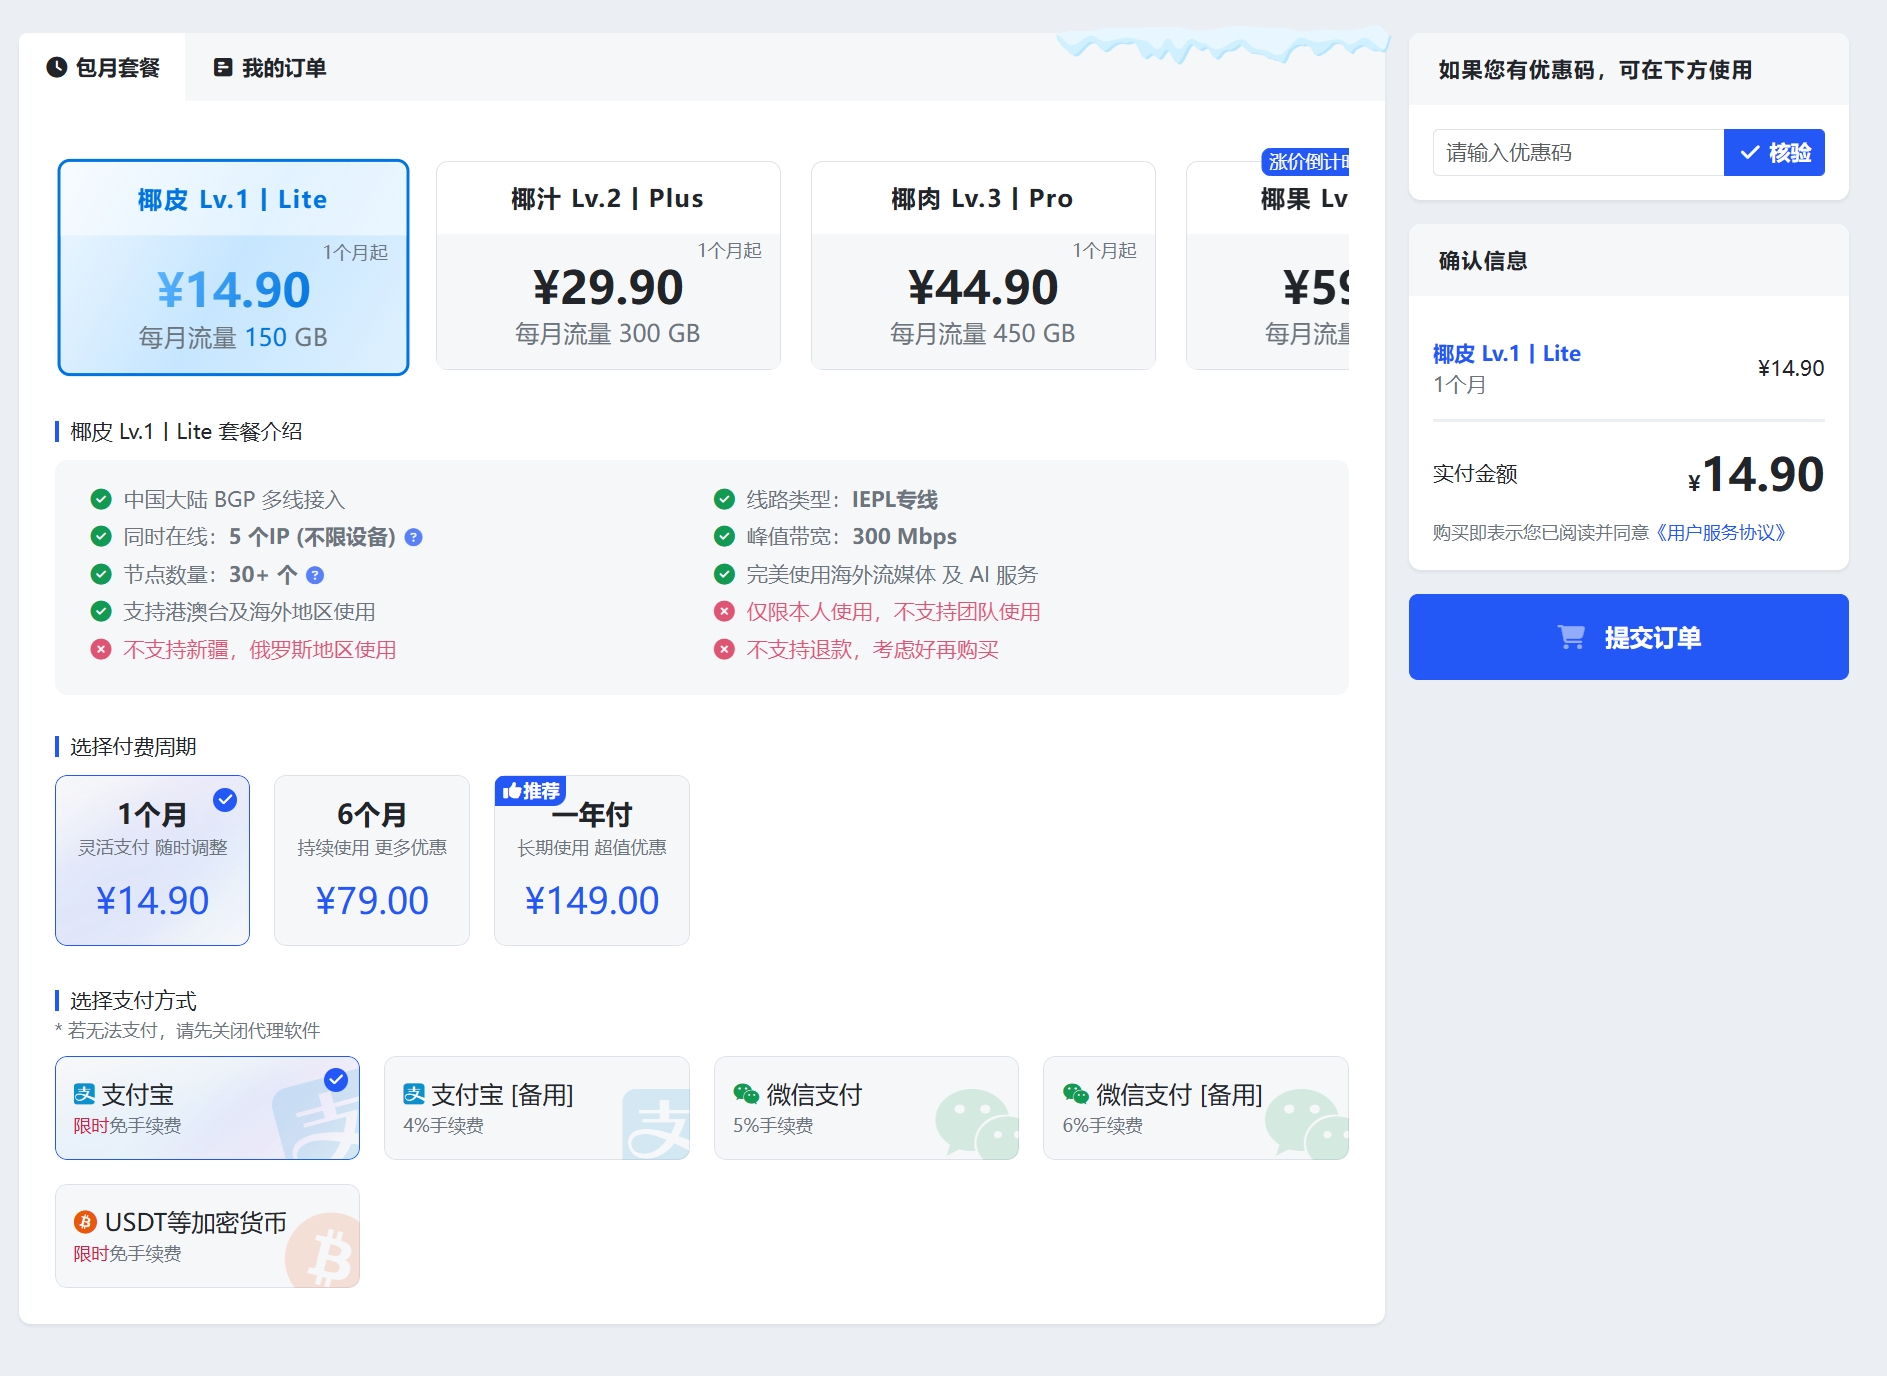Switch to the 我的订单 tab
This screenshot has width=1887, height=1376.
270,67
